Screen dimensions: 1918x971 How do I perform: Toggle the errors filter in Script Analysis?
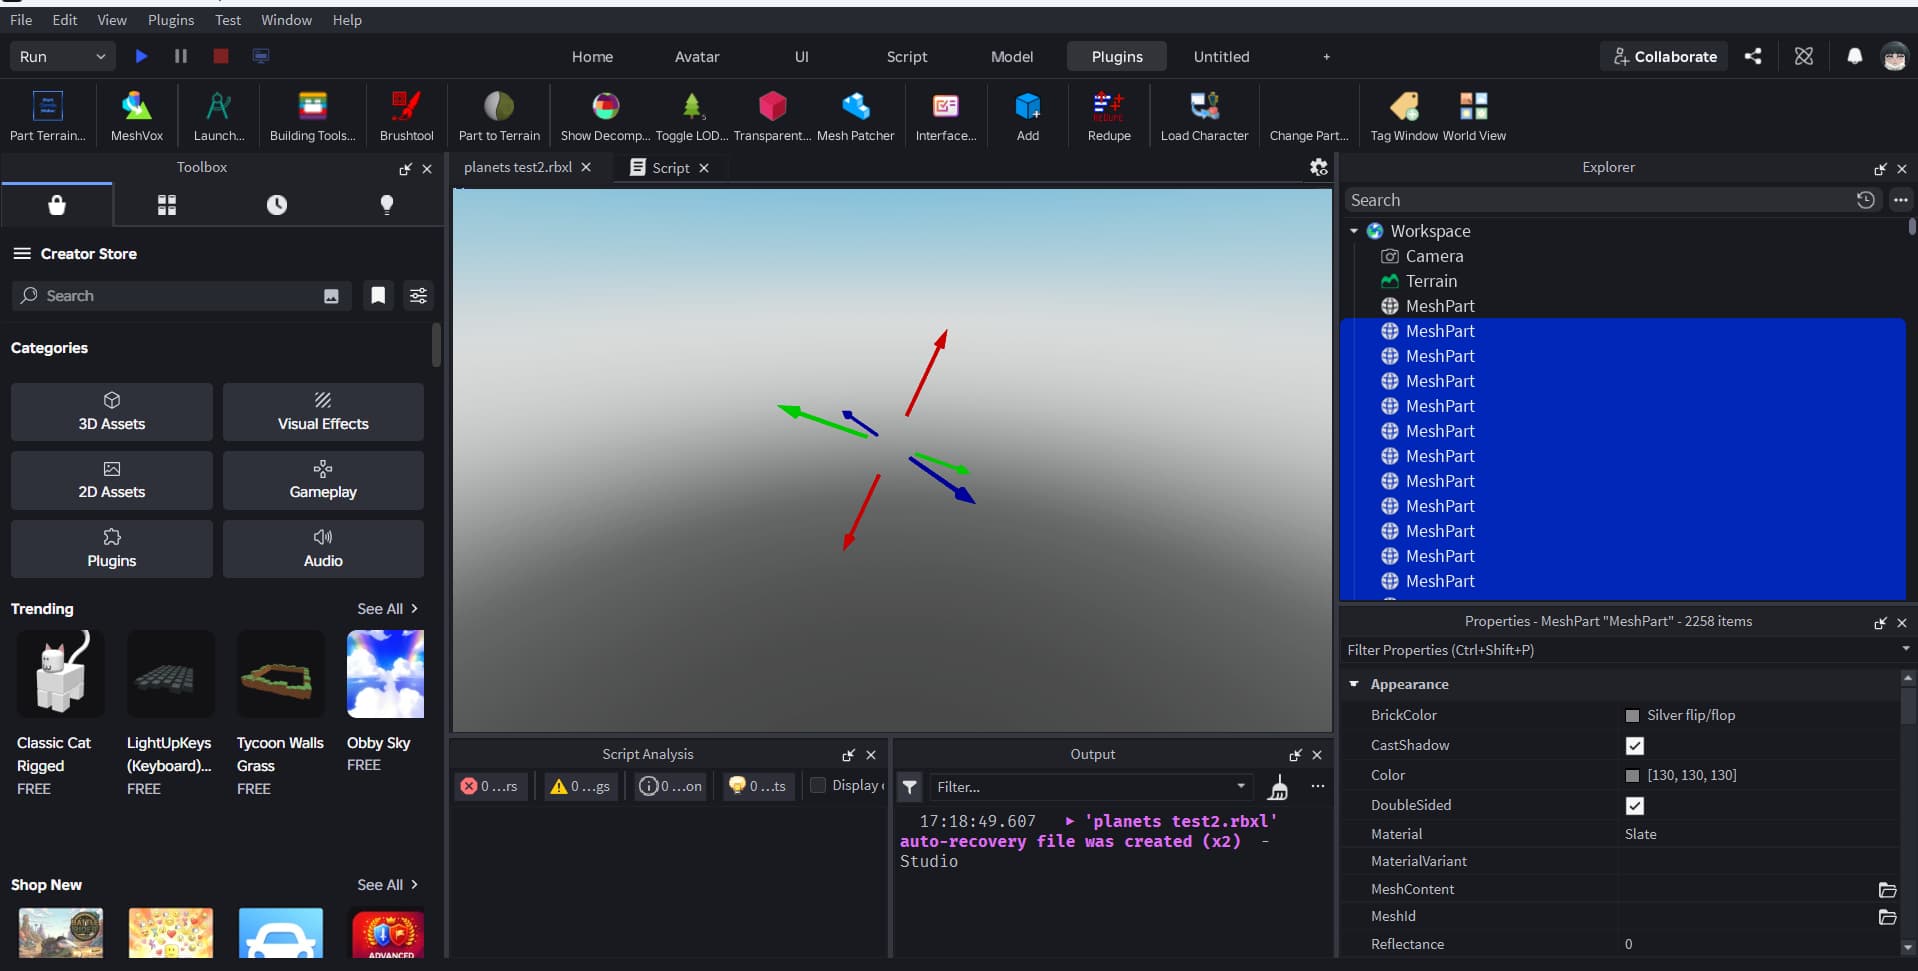coord(490,786)
